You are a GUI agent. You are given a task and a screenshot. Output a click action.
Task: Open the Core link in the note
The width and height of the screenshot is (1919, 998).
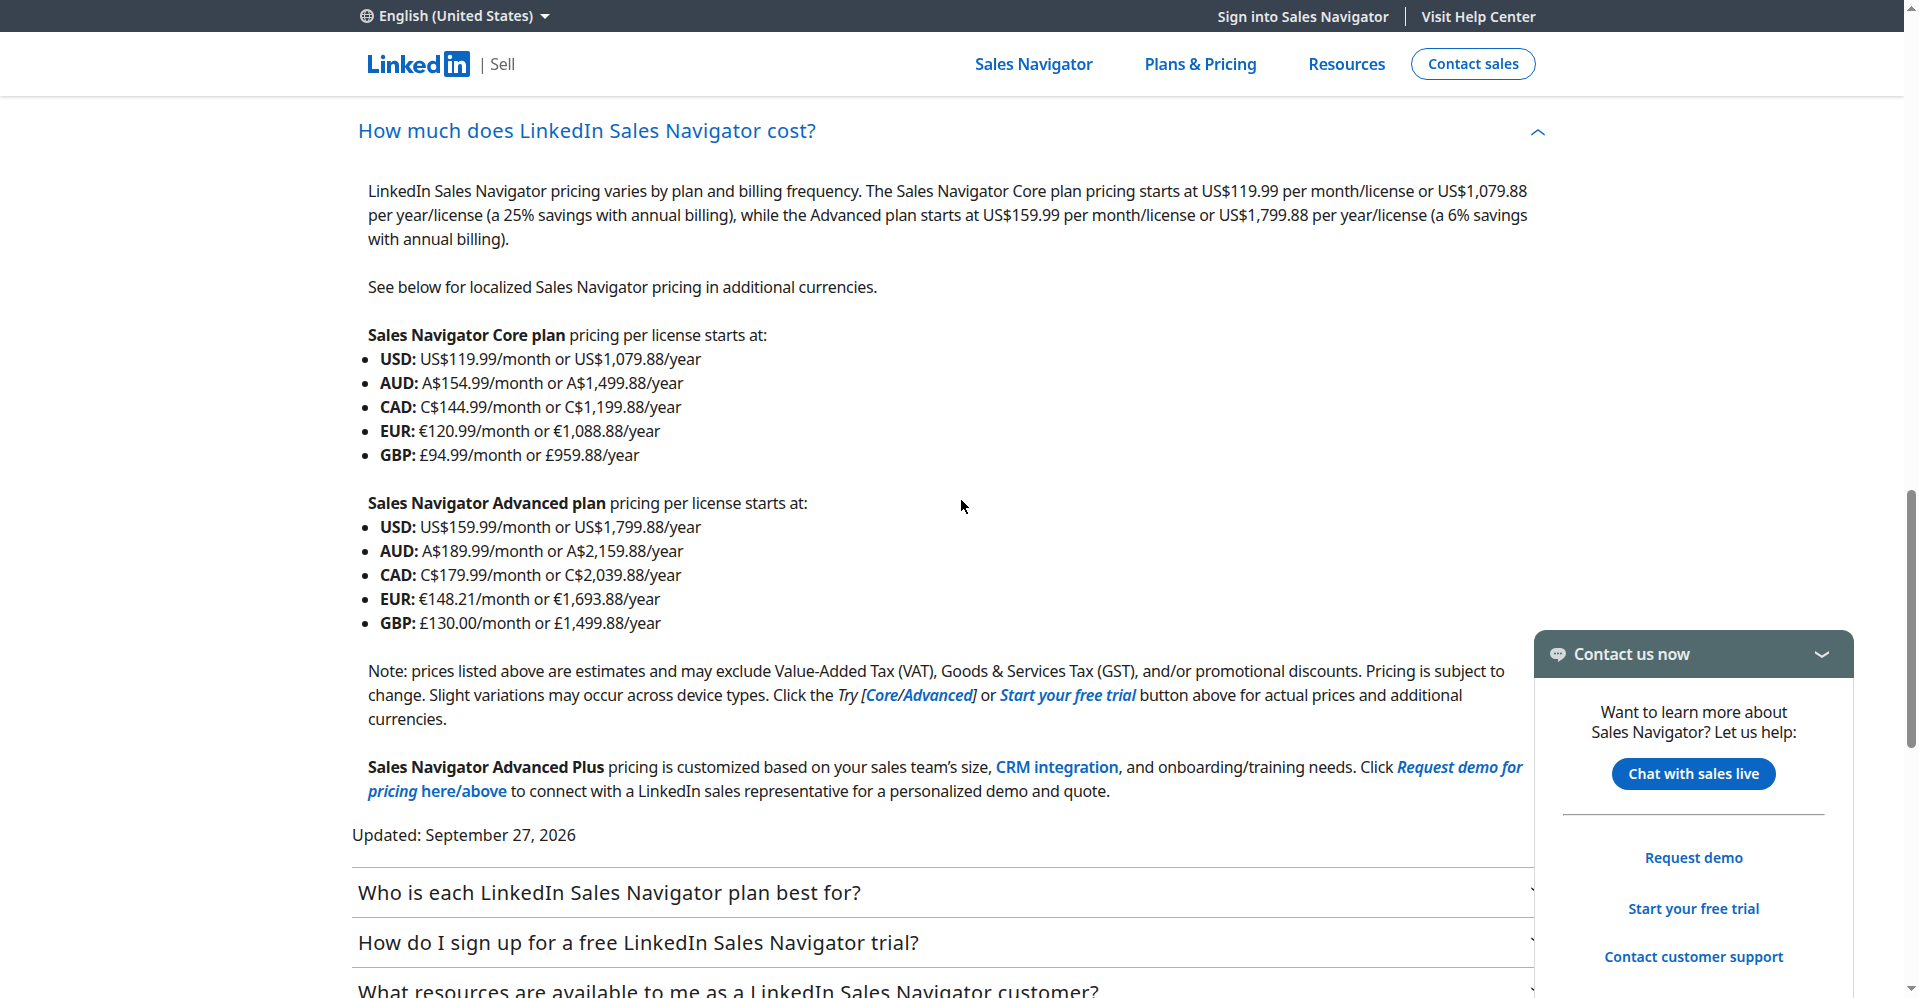pyautogui.click(x=882, y=695)
